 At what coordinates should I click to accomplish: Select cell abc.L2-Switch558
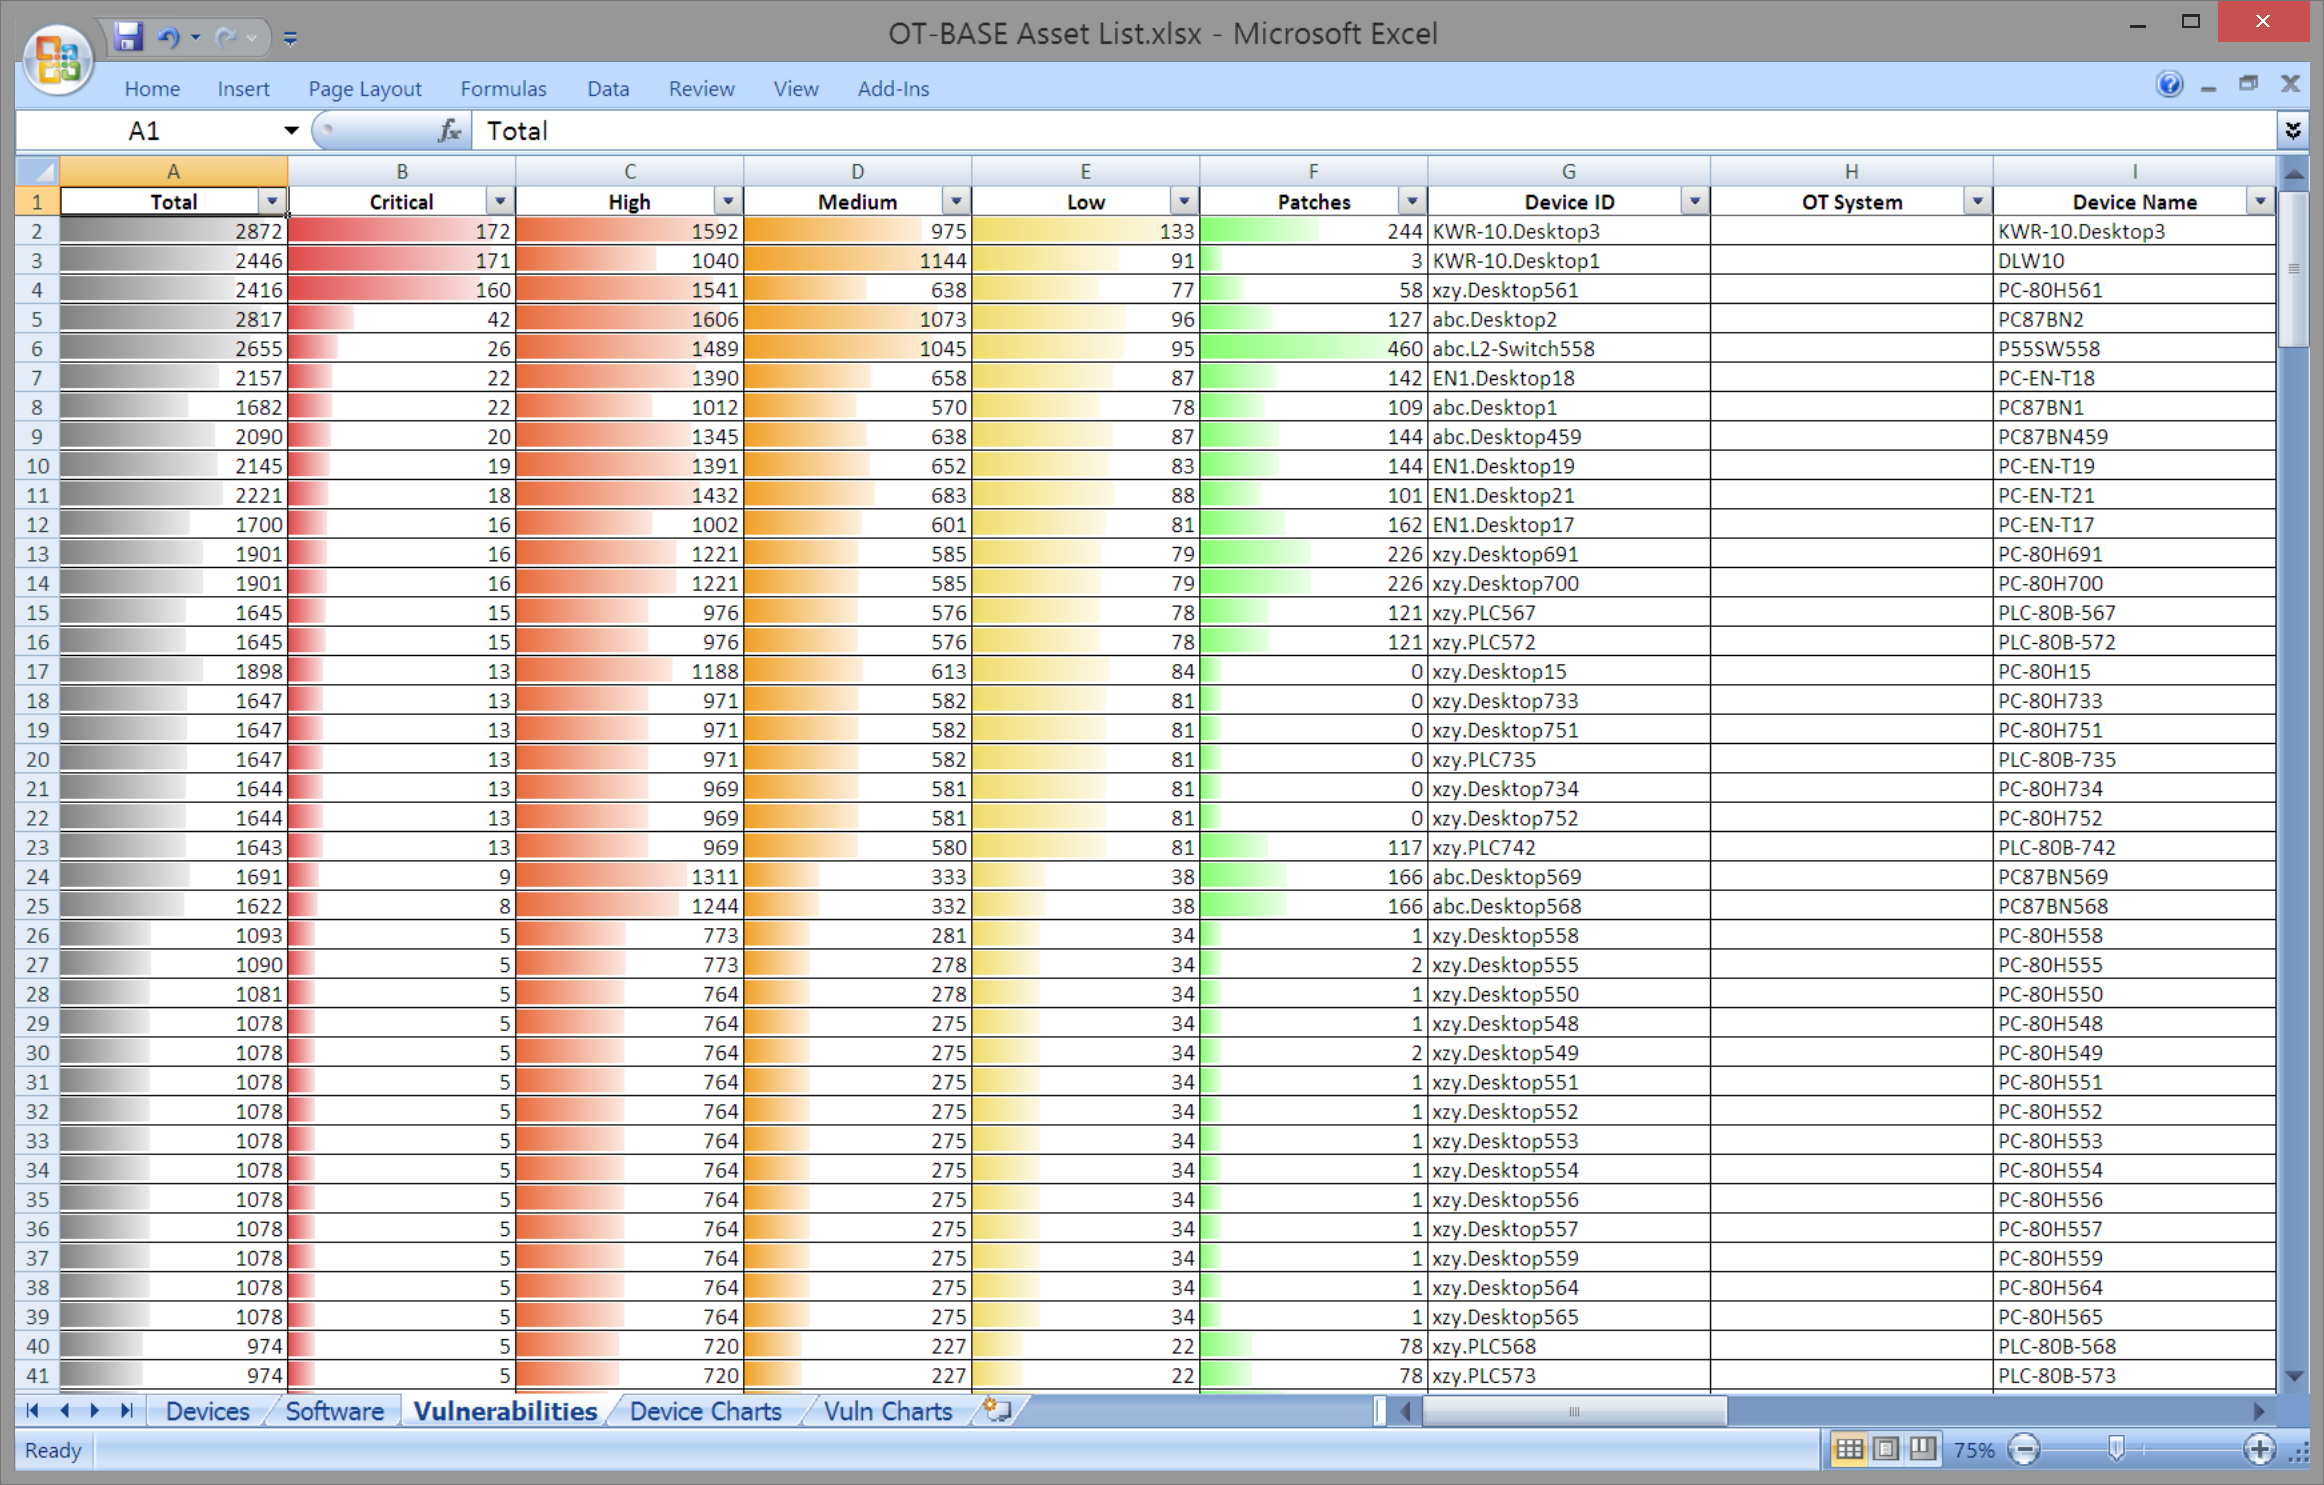point(1568,348)
